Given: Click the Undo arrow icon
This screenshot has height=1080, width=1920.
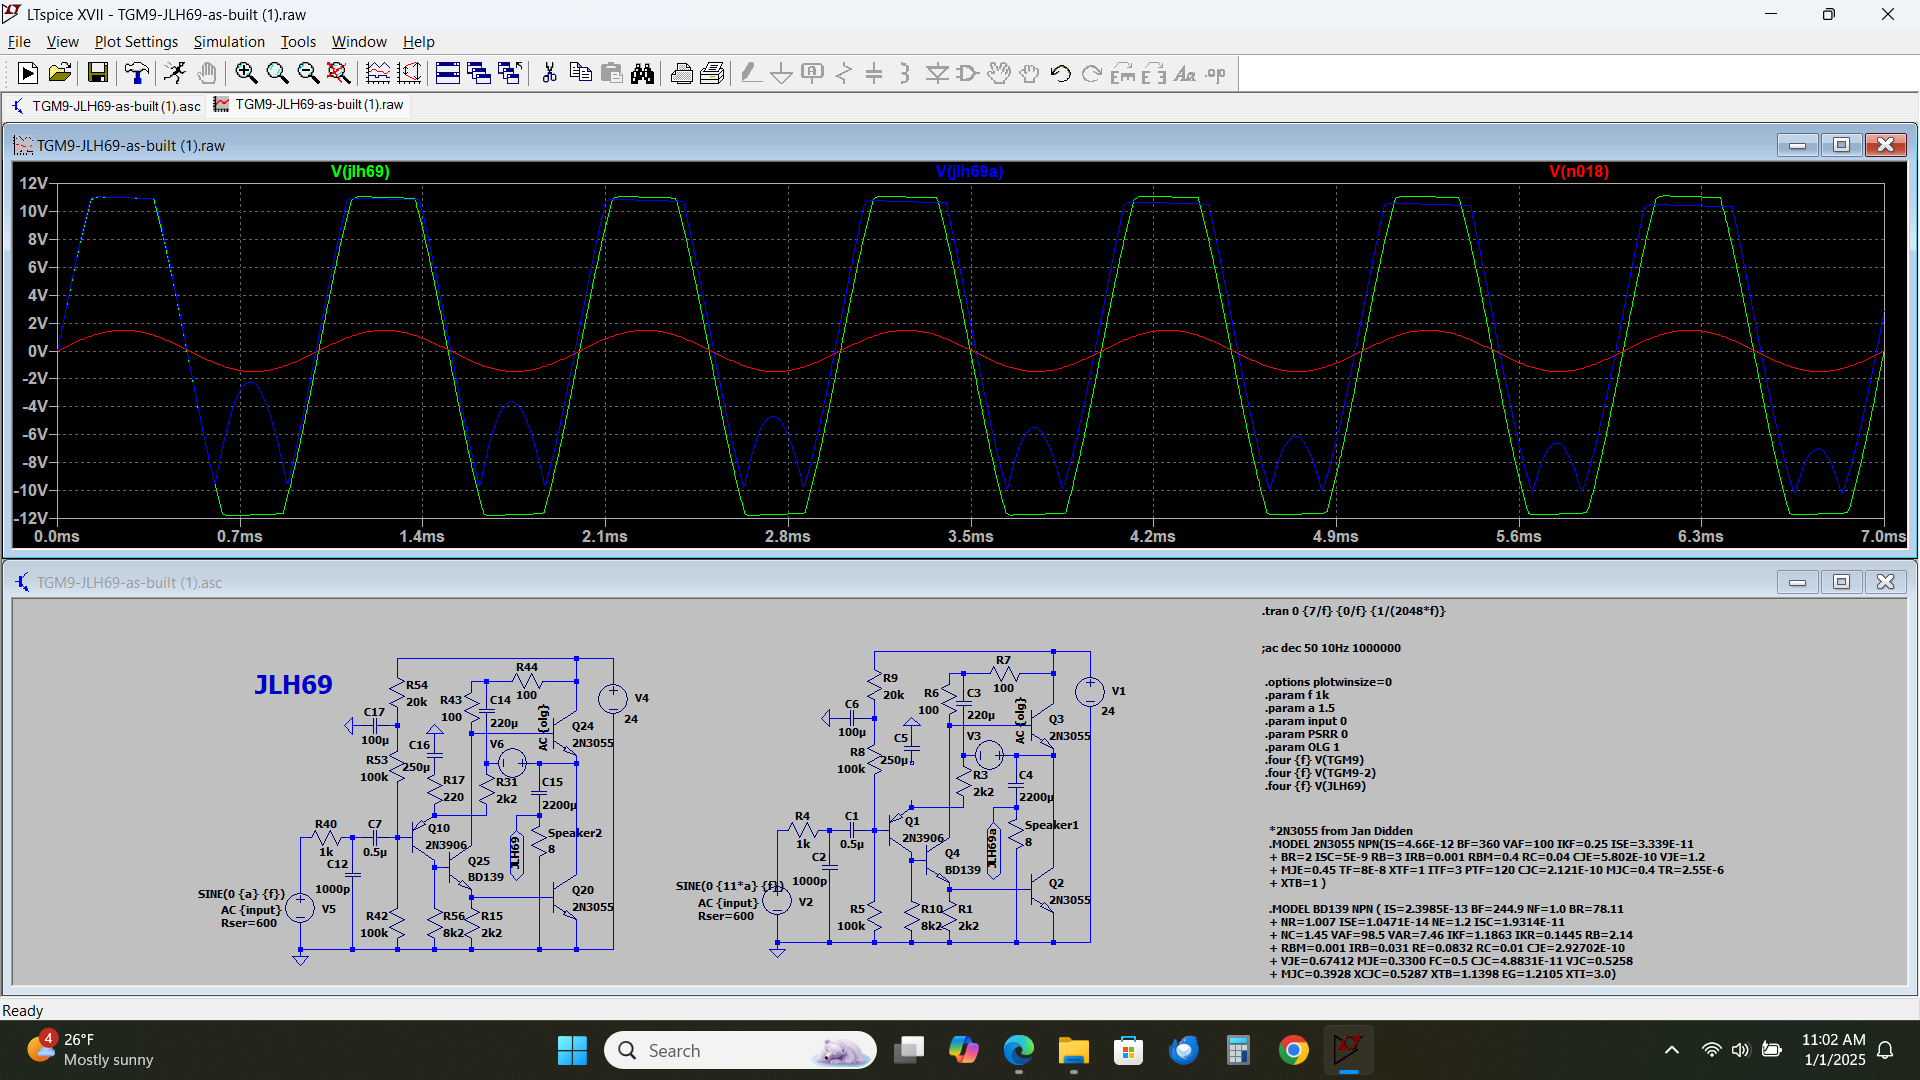Looking at the screenshot, I should (x=1060, y=73).
